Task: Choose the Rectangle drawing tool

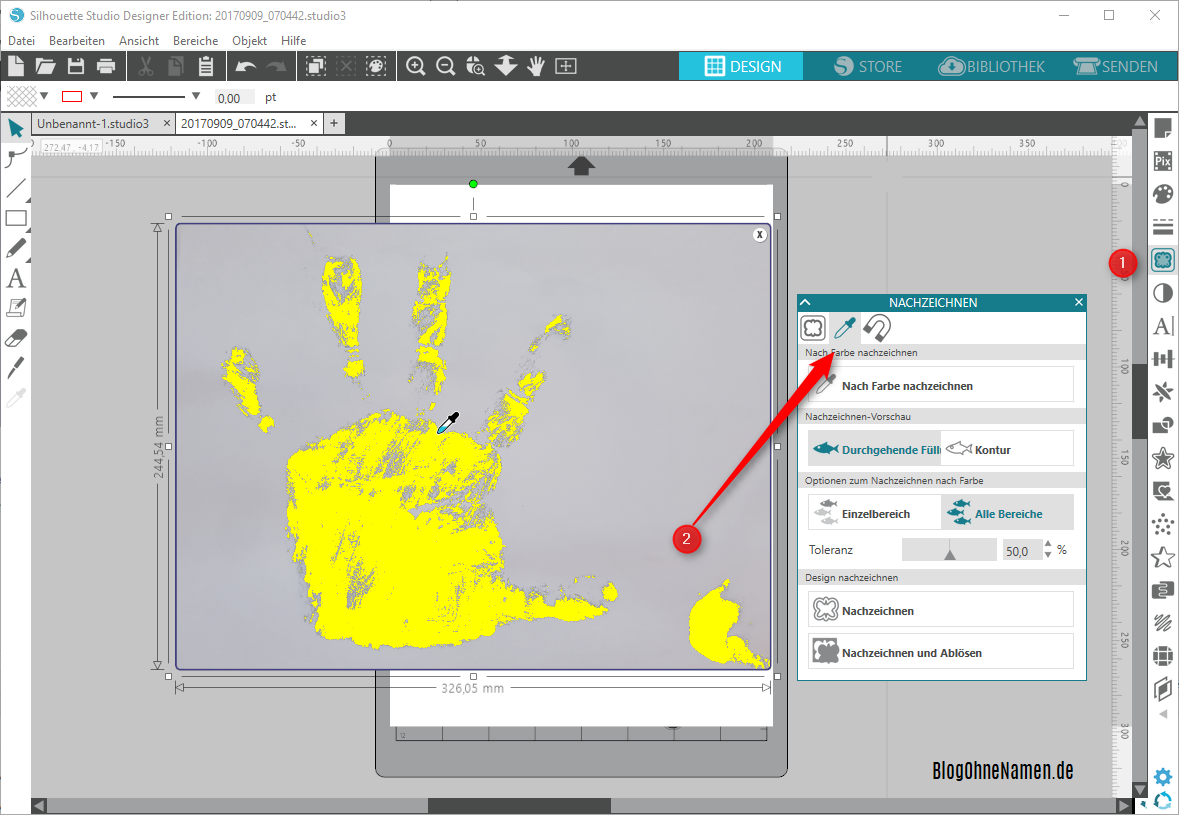Action: click(15, 218)
